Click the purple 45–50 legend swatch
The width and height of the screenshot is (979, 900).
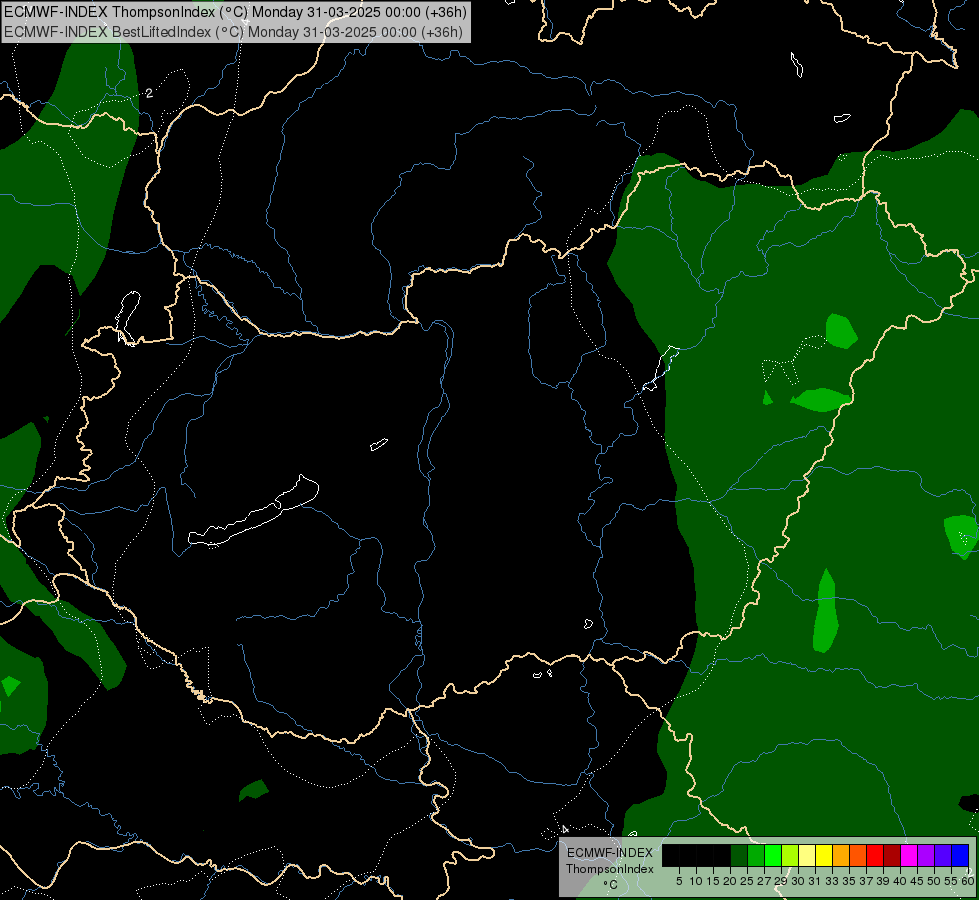coord(926,855)
